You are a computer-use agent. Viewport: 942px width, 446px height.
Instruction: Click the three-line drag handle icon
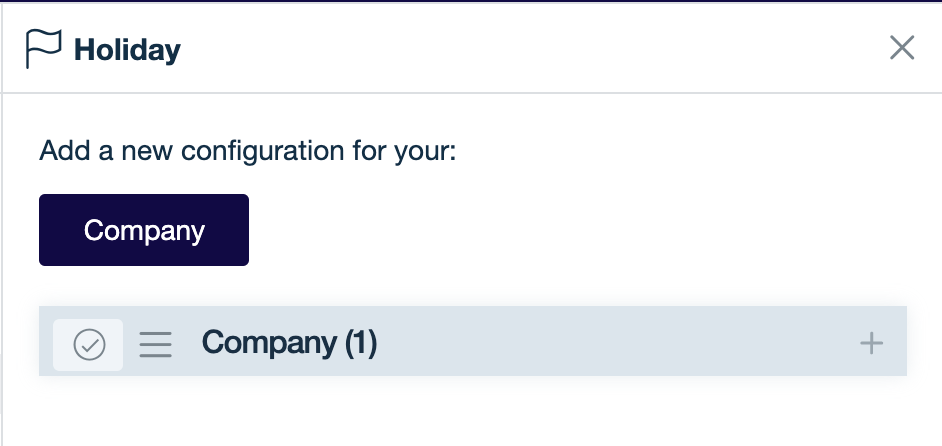[155, 345]
